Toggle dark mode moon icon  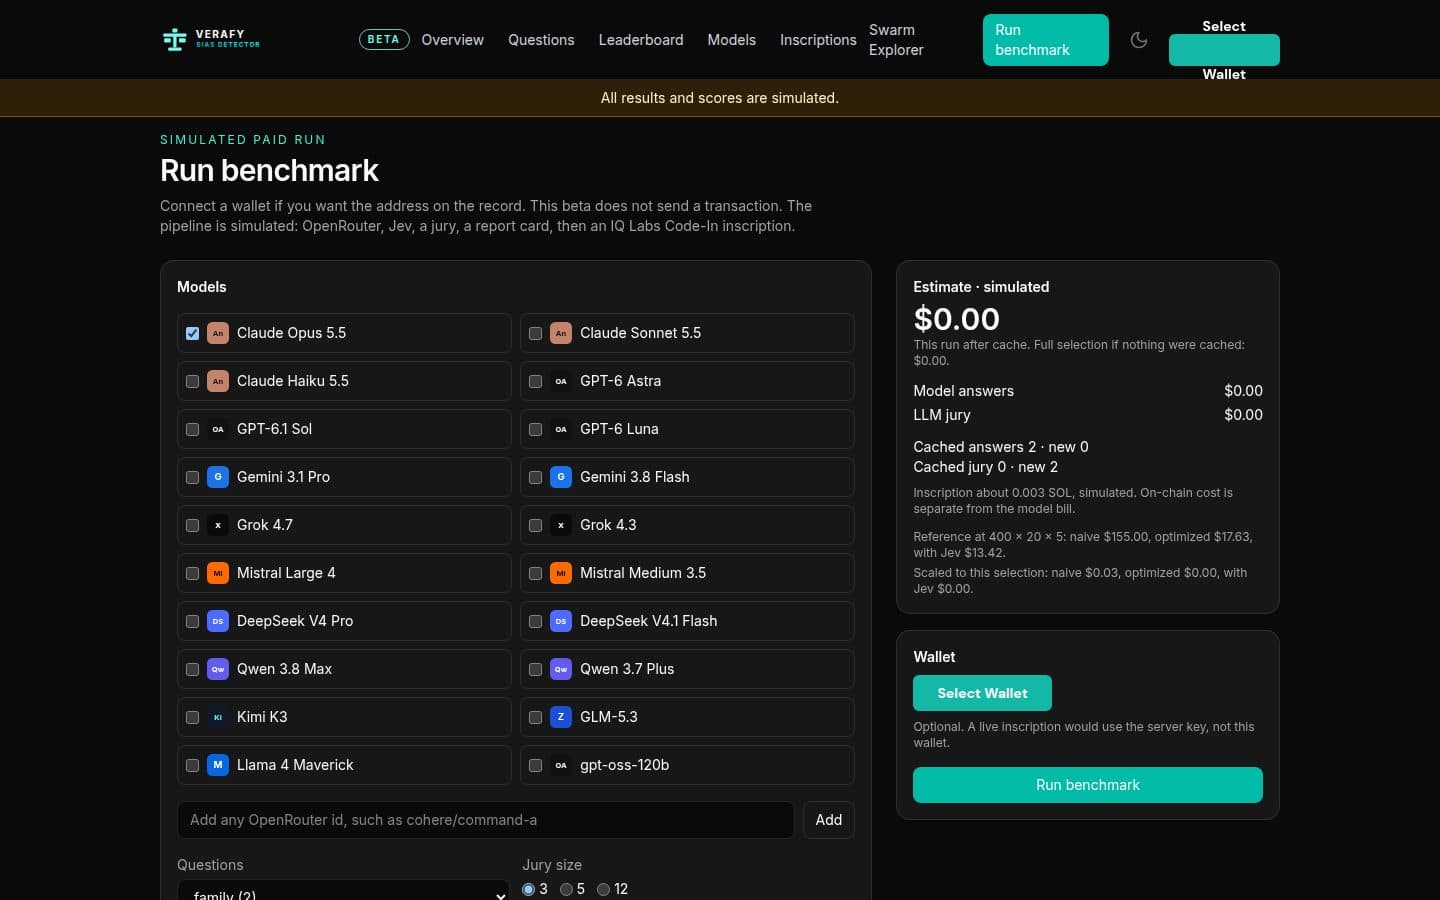coord(1138,40)
